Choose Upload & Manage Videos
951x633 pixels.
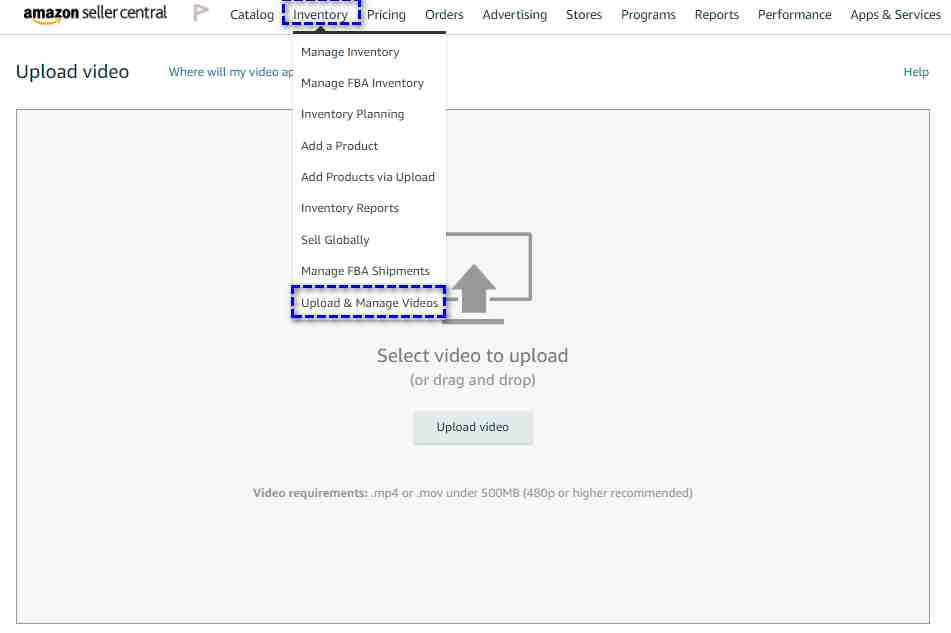[369, 303]
